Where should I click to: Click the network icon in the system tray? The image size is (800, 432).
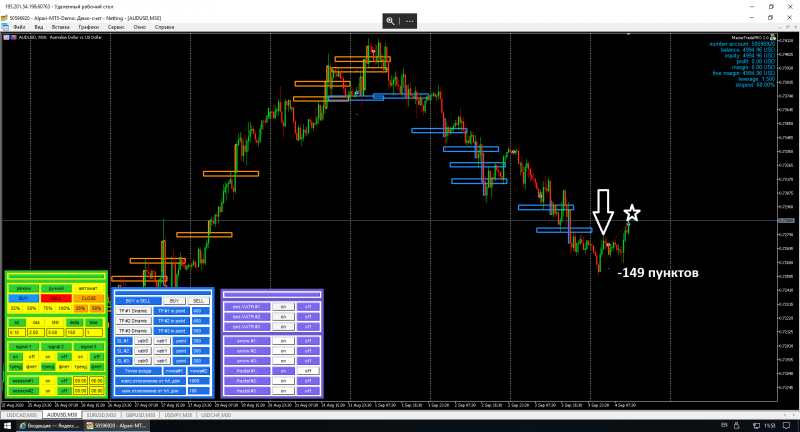(755, 425)
